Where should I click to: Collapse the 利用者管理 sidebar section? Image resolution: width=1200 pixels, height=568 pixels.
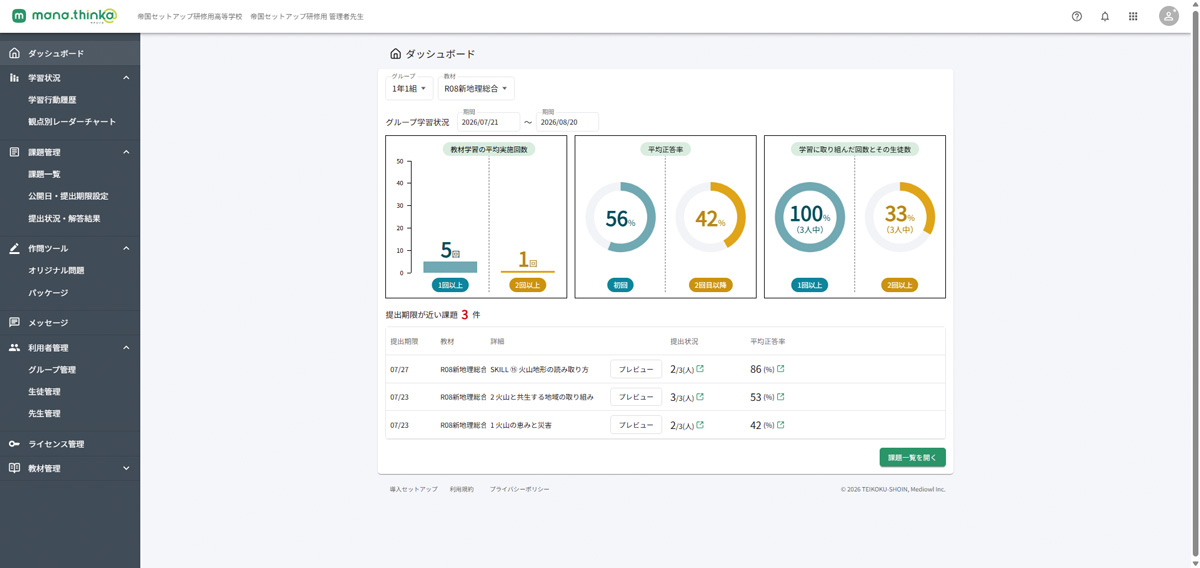tap(126, 348)
